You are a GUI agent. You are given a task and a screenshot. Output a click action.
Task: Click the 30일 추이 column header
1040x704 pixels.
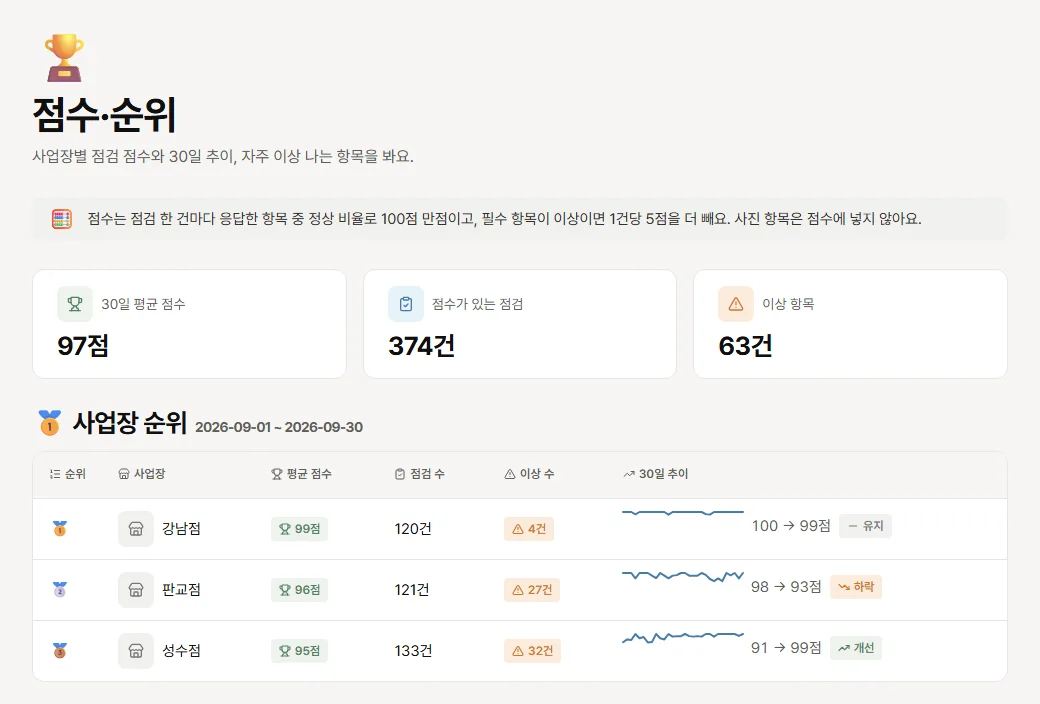[656, 474]
